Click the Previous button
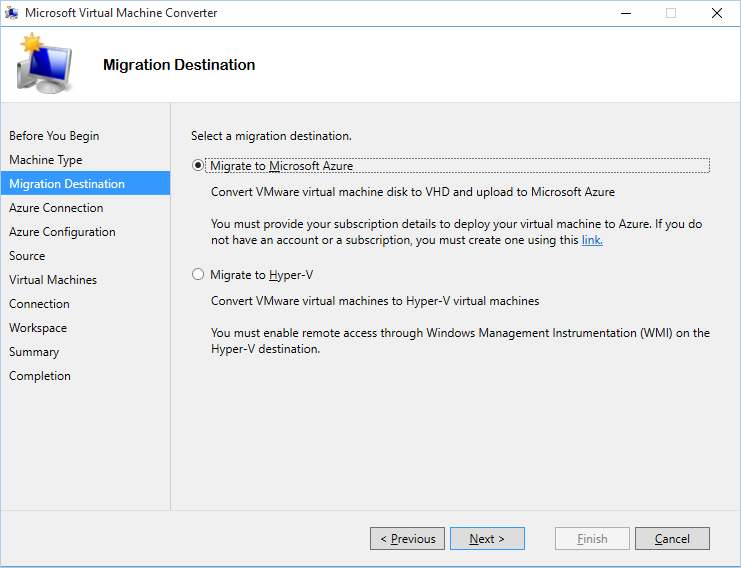The width and height of the screenshot is (741, 568). click(x=407, y=539)
